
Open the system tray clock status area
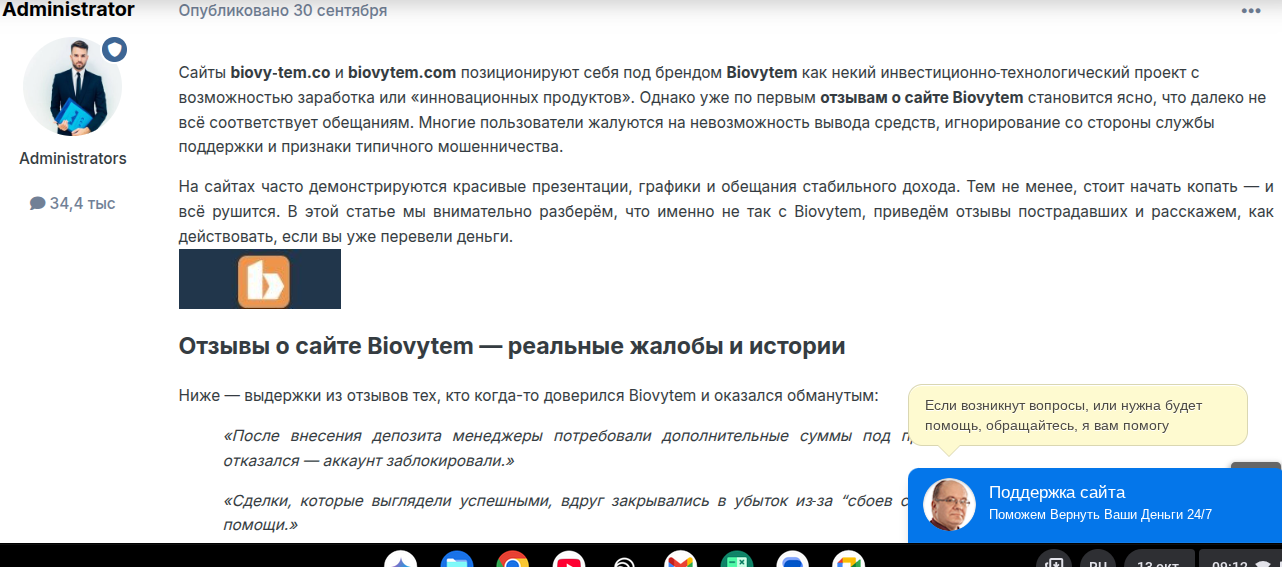pyautogui.click(x=1240, y=561)
